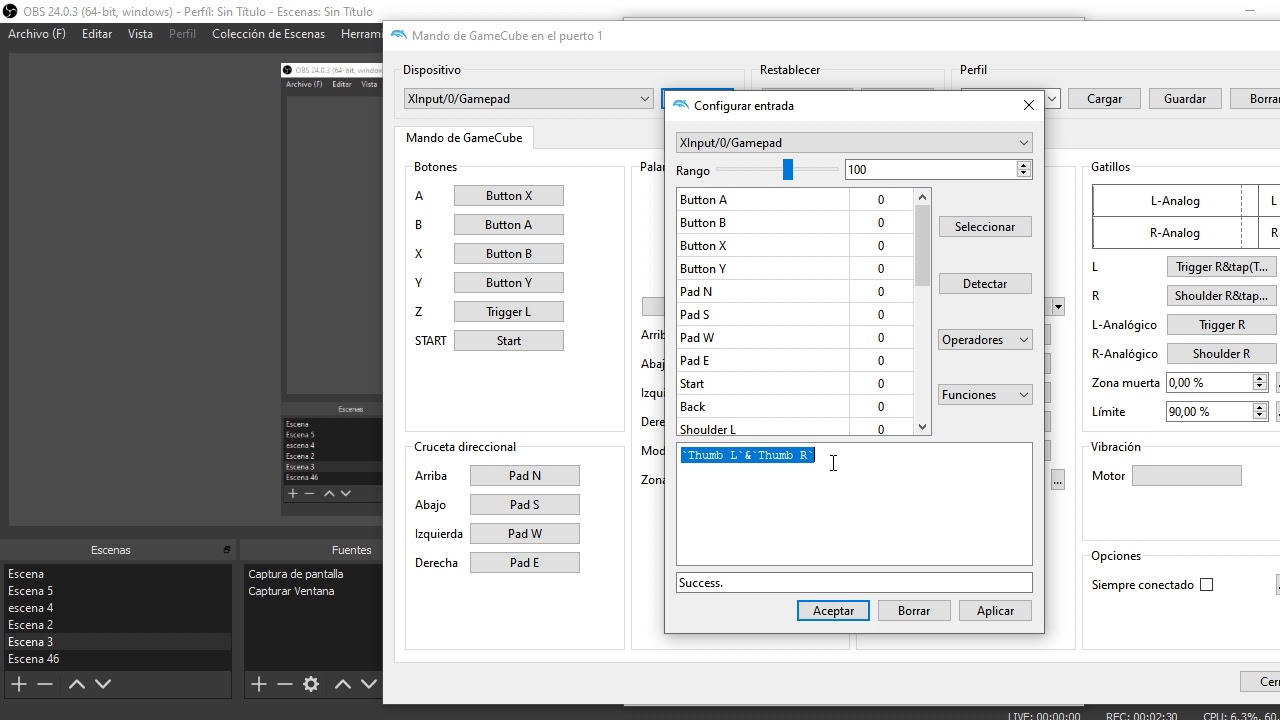Move scene down arrow in Escenas panel
1280x720 pixels.
coord(102,684)
